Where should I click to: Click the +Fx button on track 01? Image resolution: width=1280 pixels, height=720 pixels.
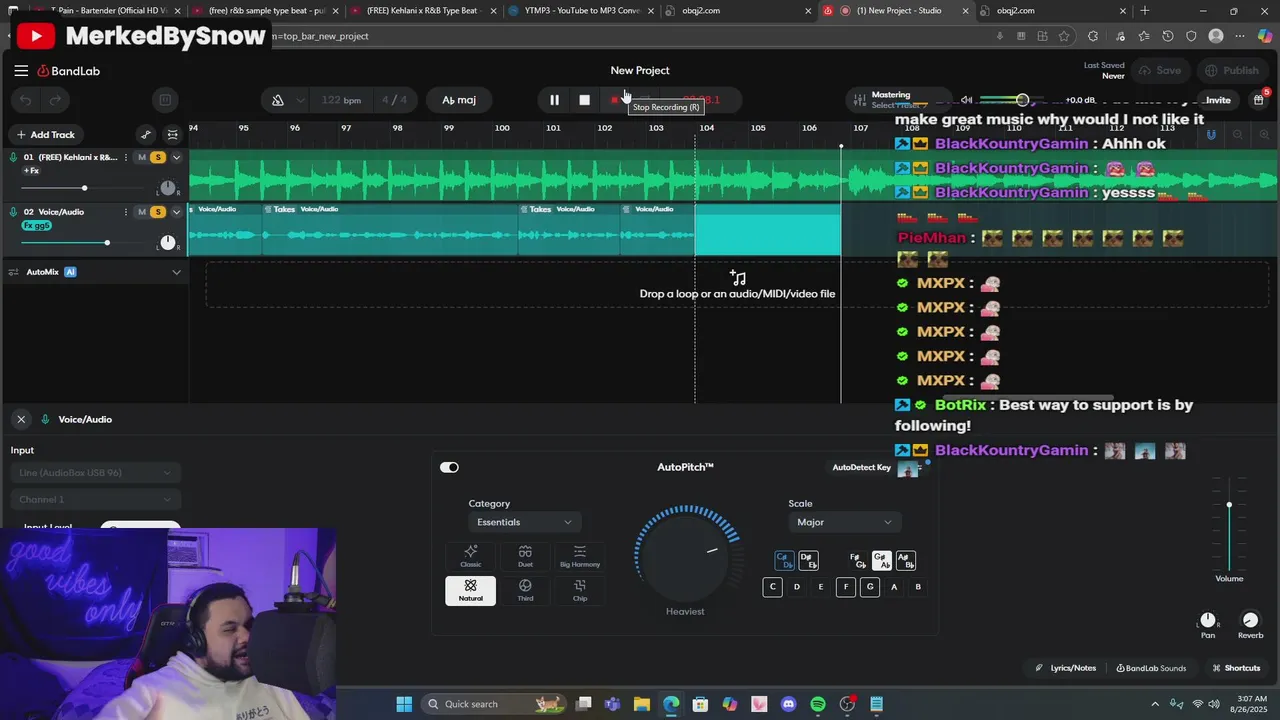[31, 171]
